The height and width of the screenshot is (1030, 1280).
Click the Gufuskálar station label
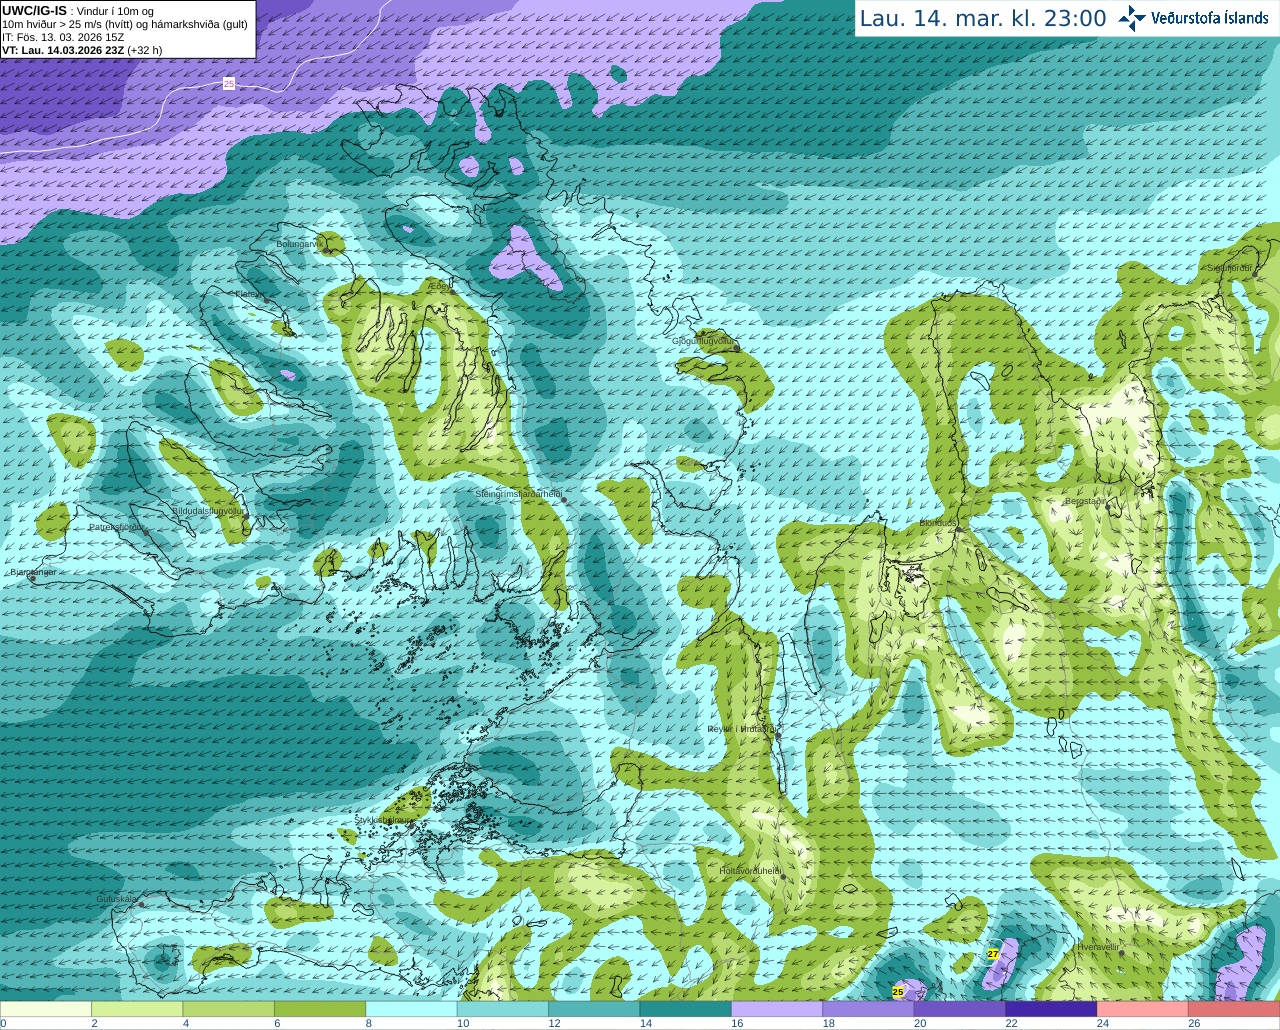coord(116,899)
